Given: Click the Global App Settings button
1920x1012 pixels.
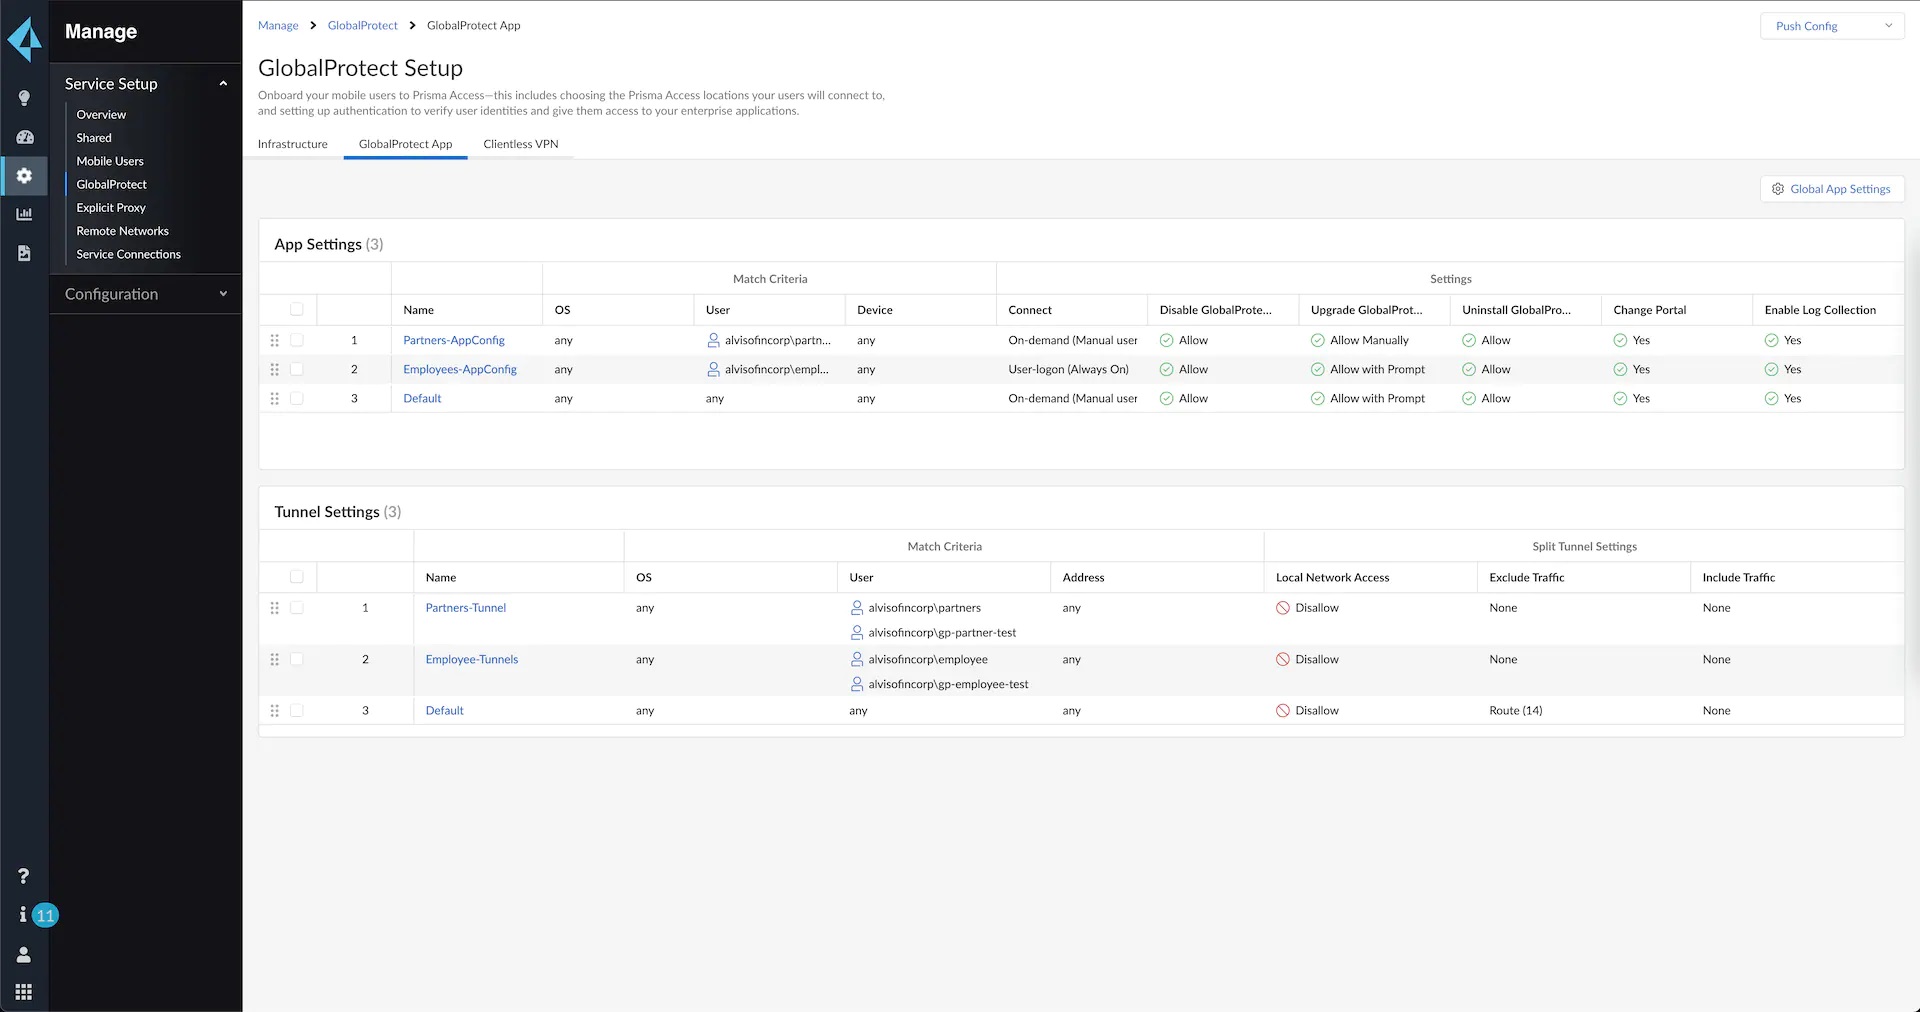Looking at the screenshot, I should click(1832, 189).
